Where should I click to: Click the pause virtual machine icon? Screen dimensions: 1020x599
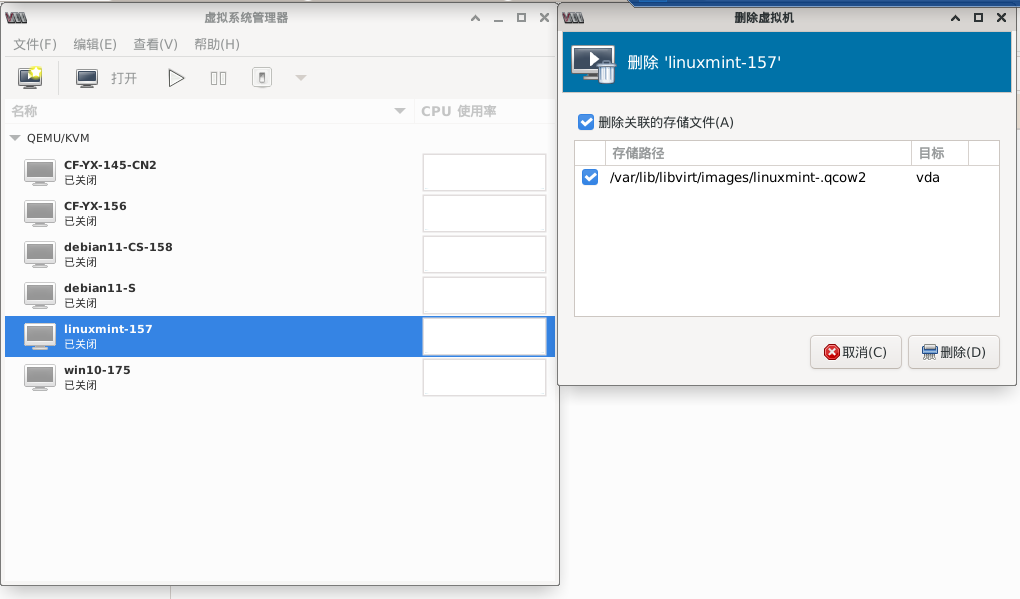pos(218,78)
